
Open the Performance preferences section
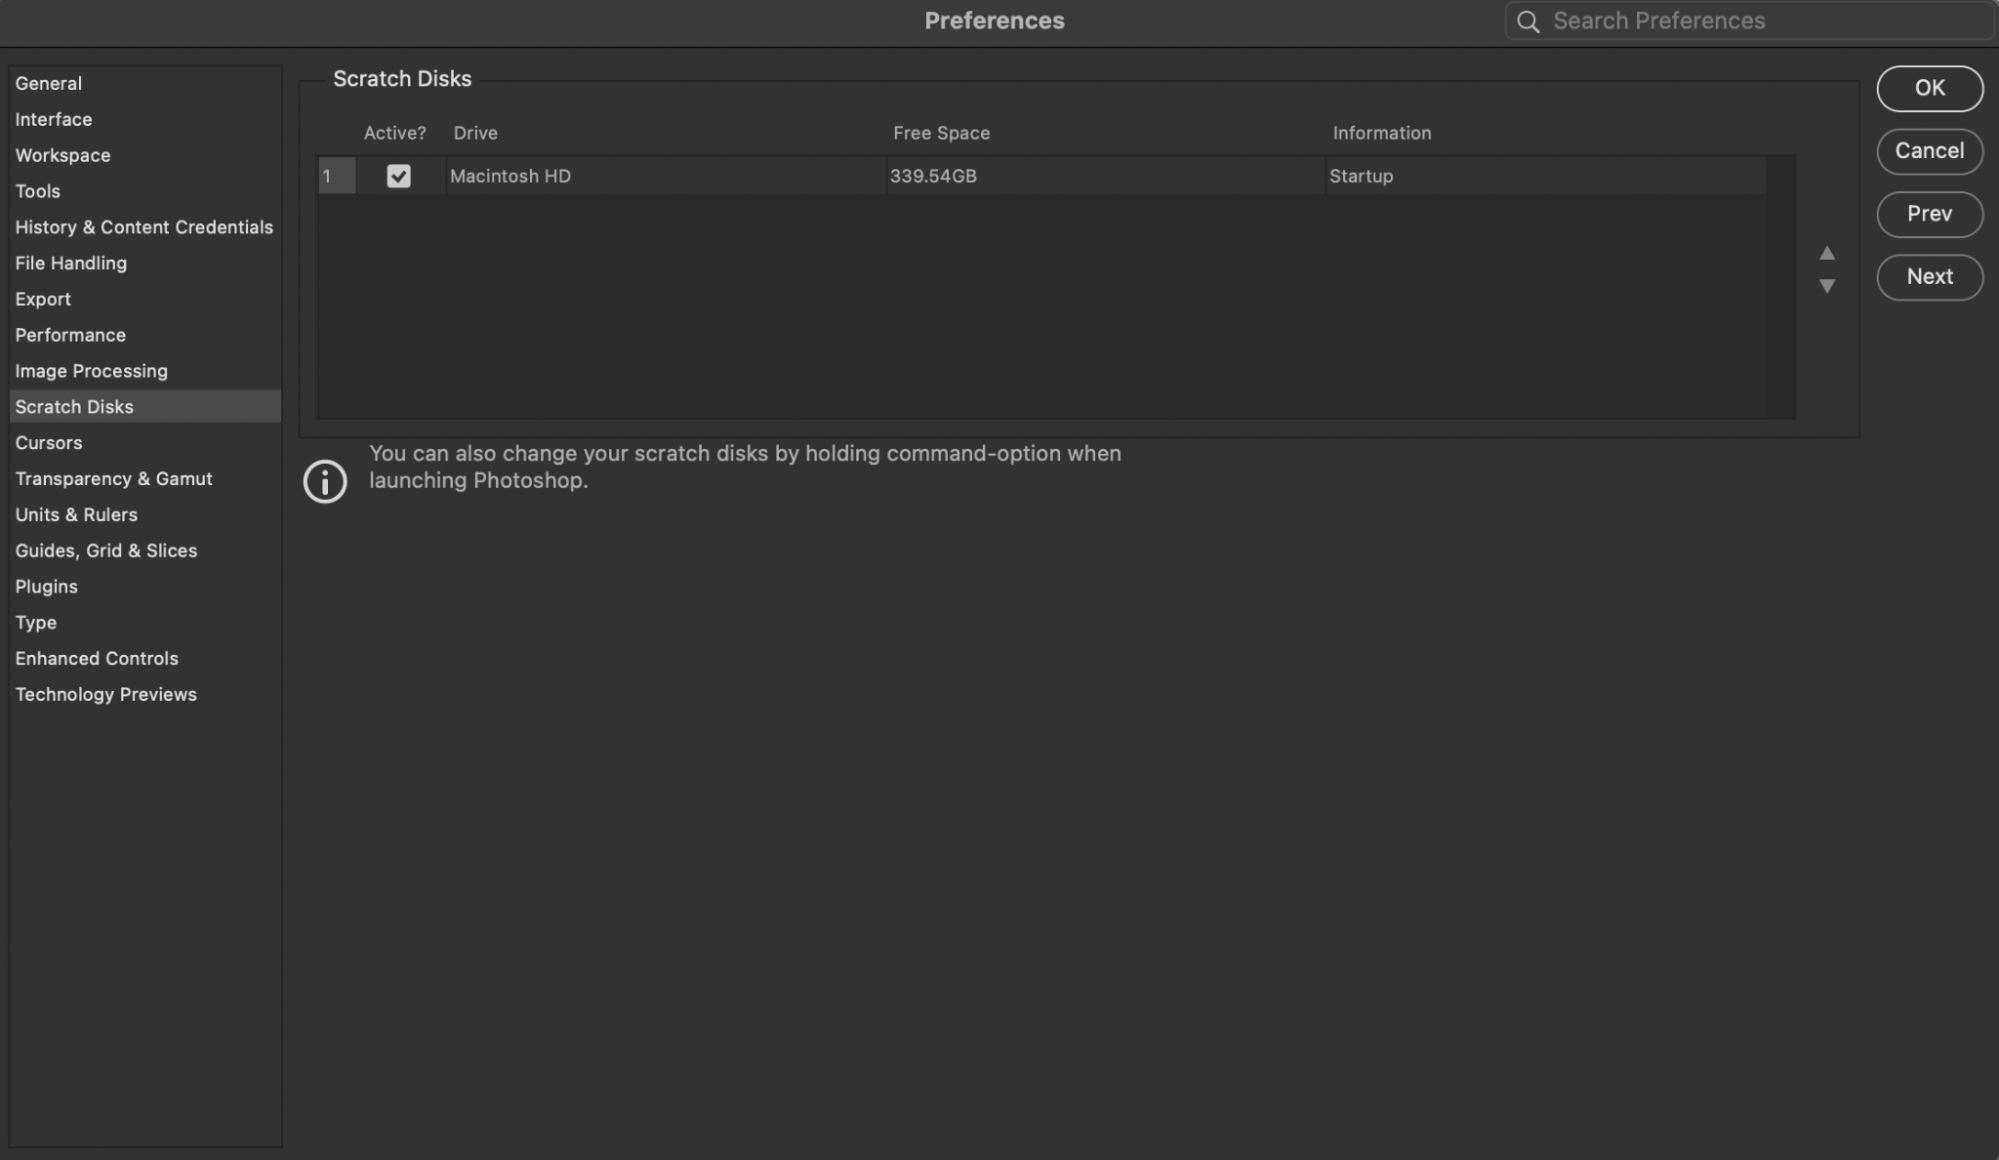(70, 335)
